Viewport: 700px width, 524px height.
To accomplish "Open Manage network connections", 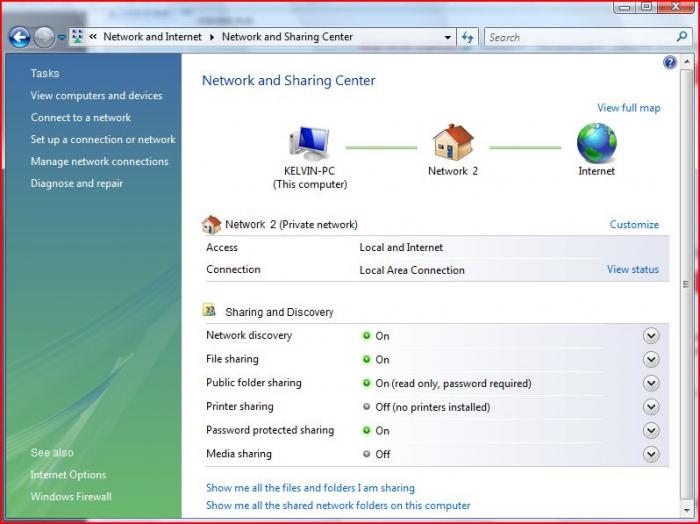I will pyautogui.click(x=100, y=161).
